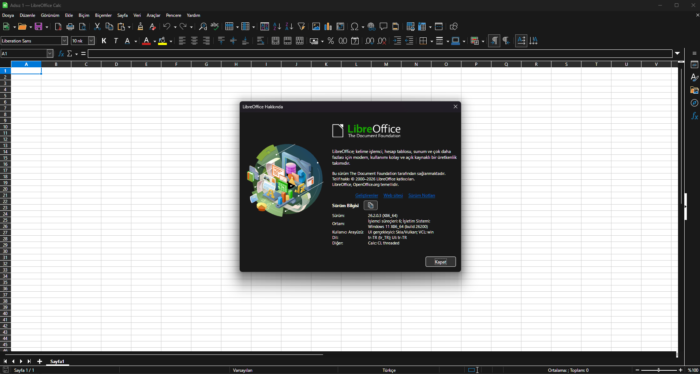Open sidebar Gallery panel icon
700x374 pixels.
pyautogui.click(x=694, y=90)
